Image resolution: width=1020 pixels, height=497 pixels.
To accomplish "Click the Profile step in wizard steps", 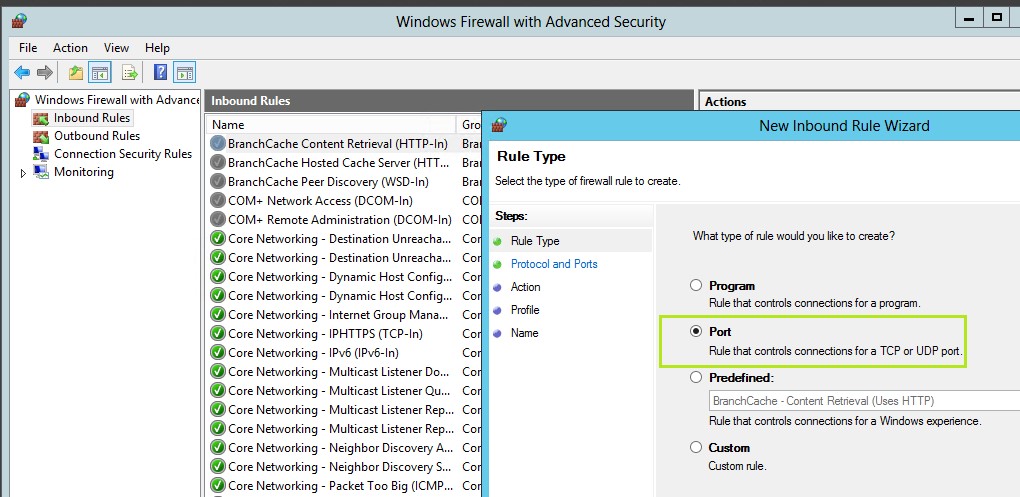I will (x=525, y=310).
